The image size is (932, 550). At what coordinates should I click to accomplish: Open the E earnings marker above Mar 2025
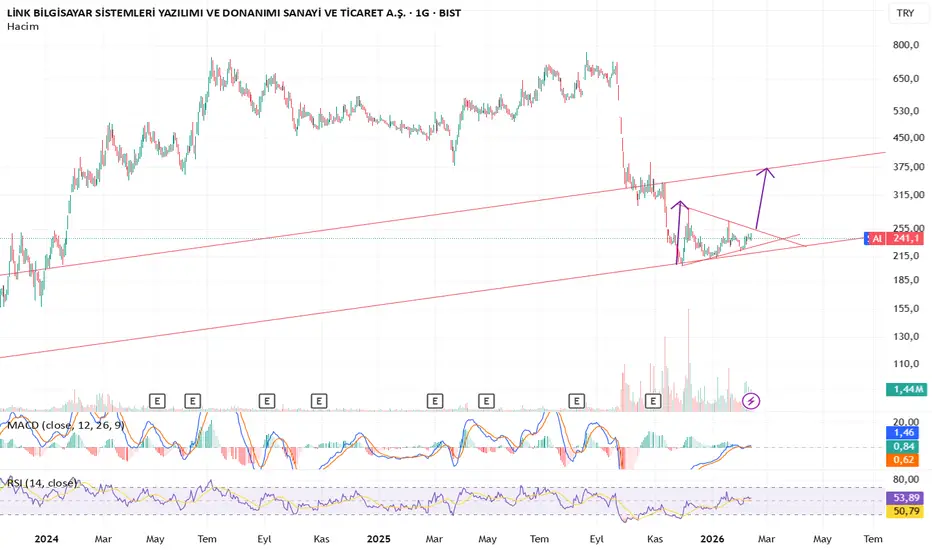[435, 401]
